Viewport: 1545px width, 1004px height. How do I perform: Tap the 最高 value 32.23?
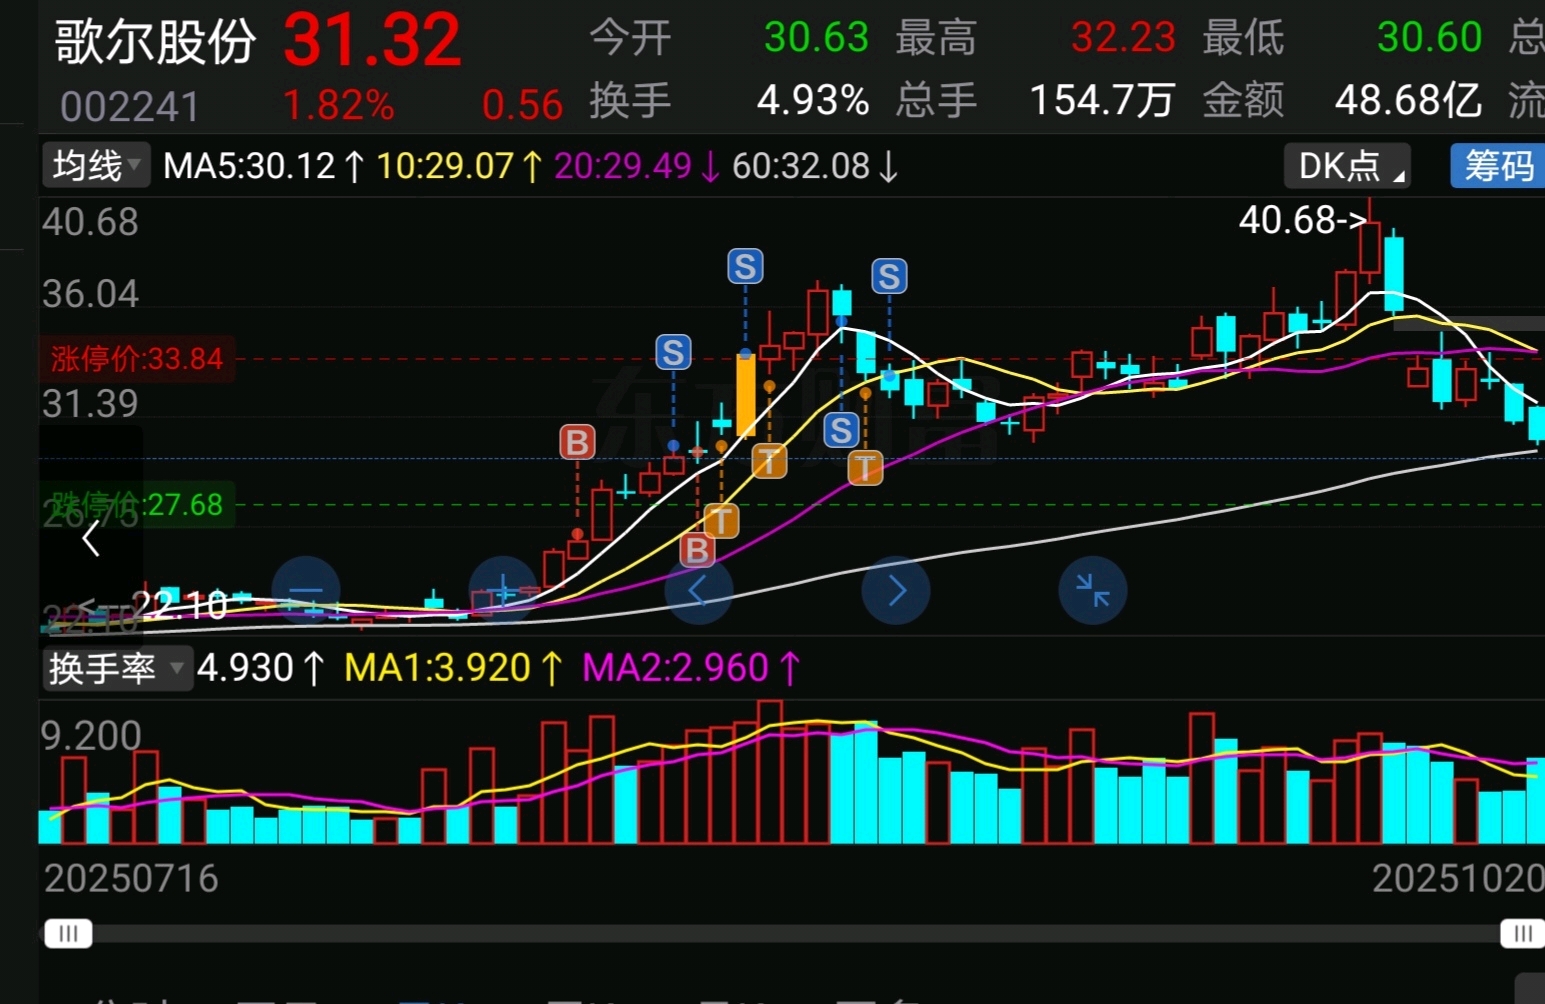click(x=1123, y=38)
